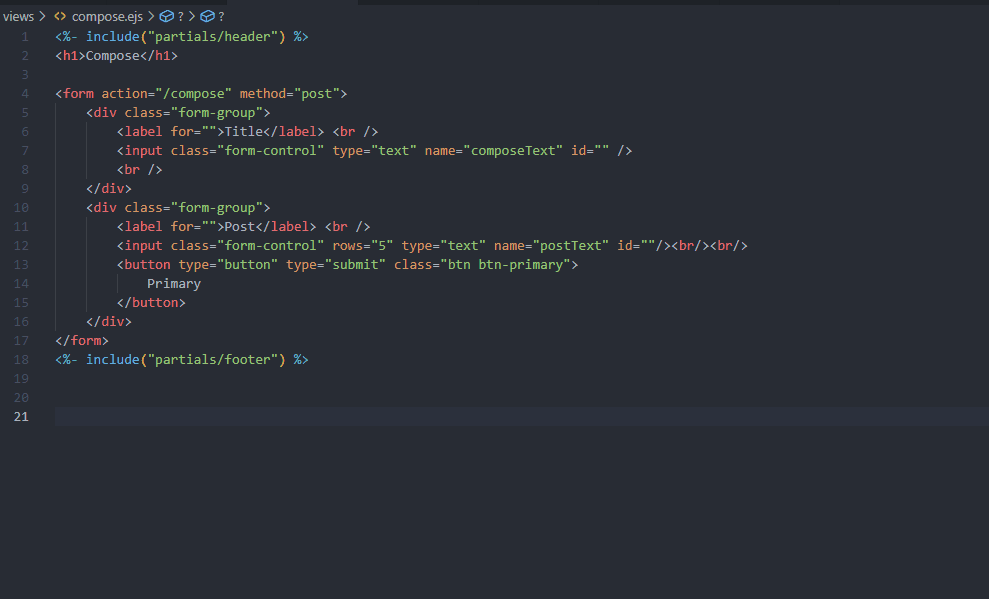Click line number 1 in gutter

(25, 37)
